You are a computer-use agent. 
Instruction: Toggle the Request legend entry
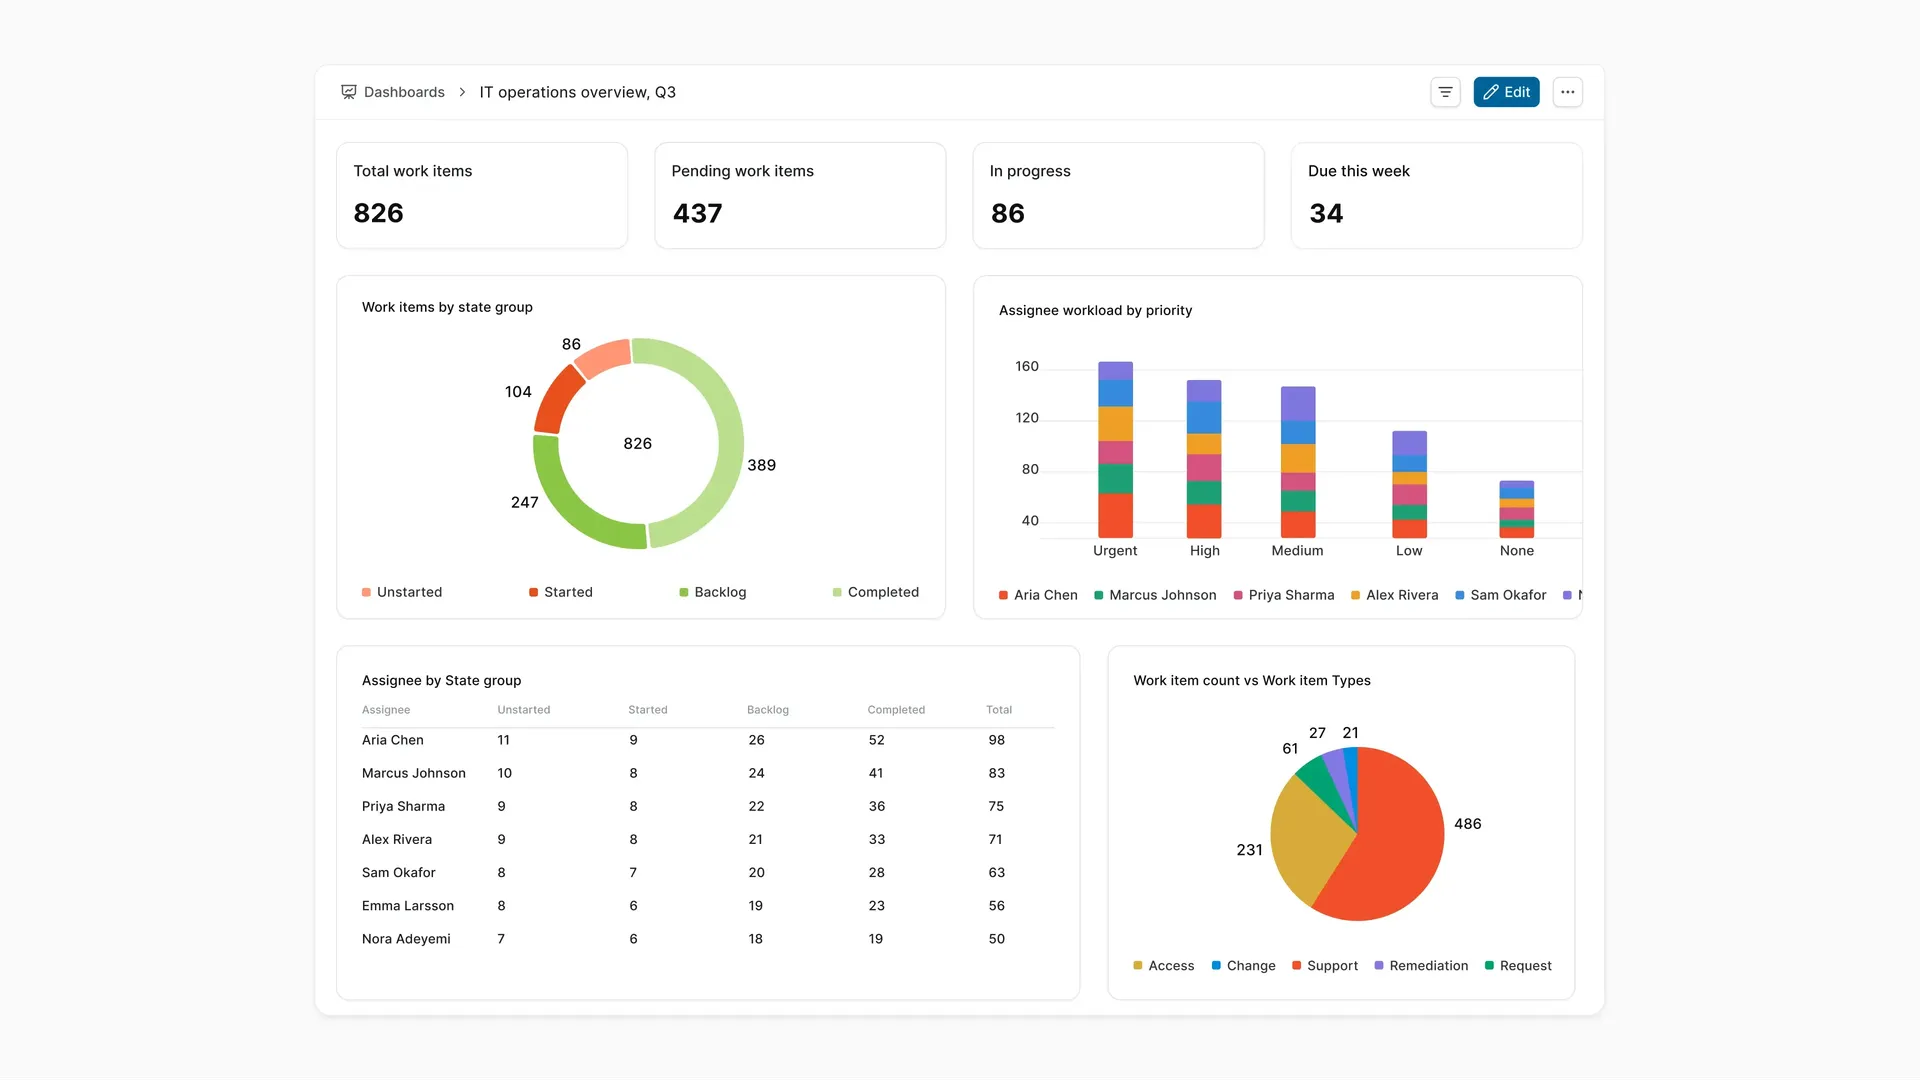point(1518,966)
